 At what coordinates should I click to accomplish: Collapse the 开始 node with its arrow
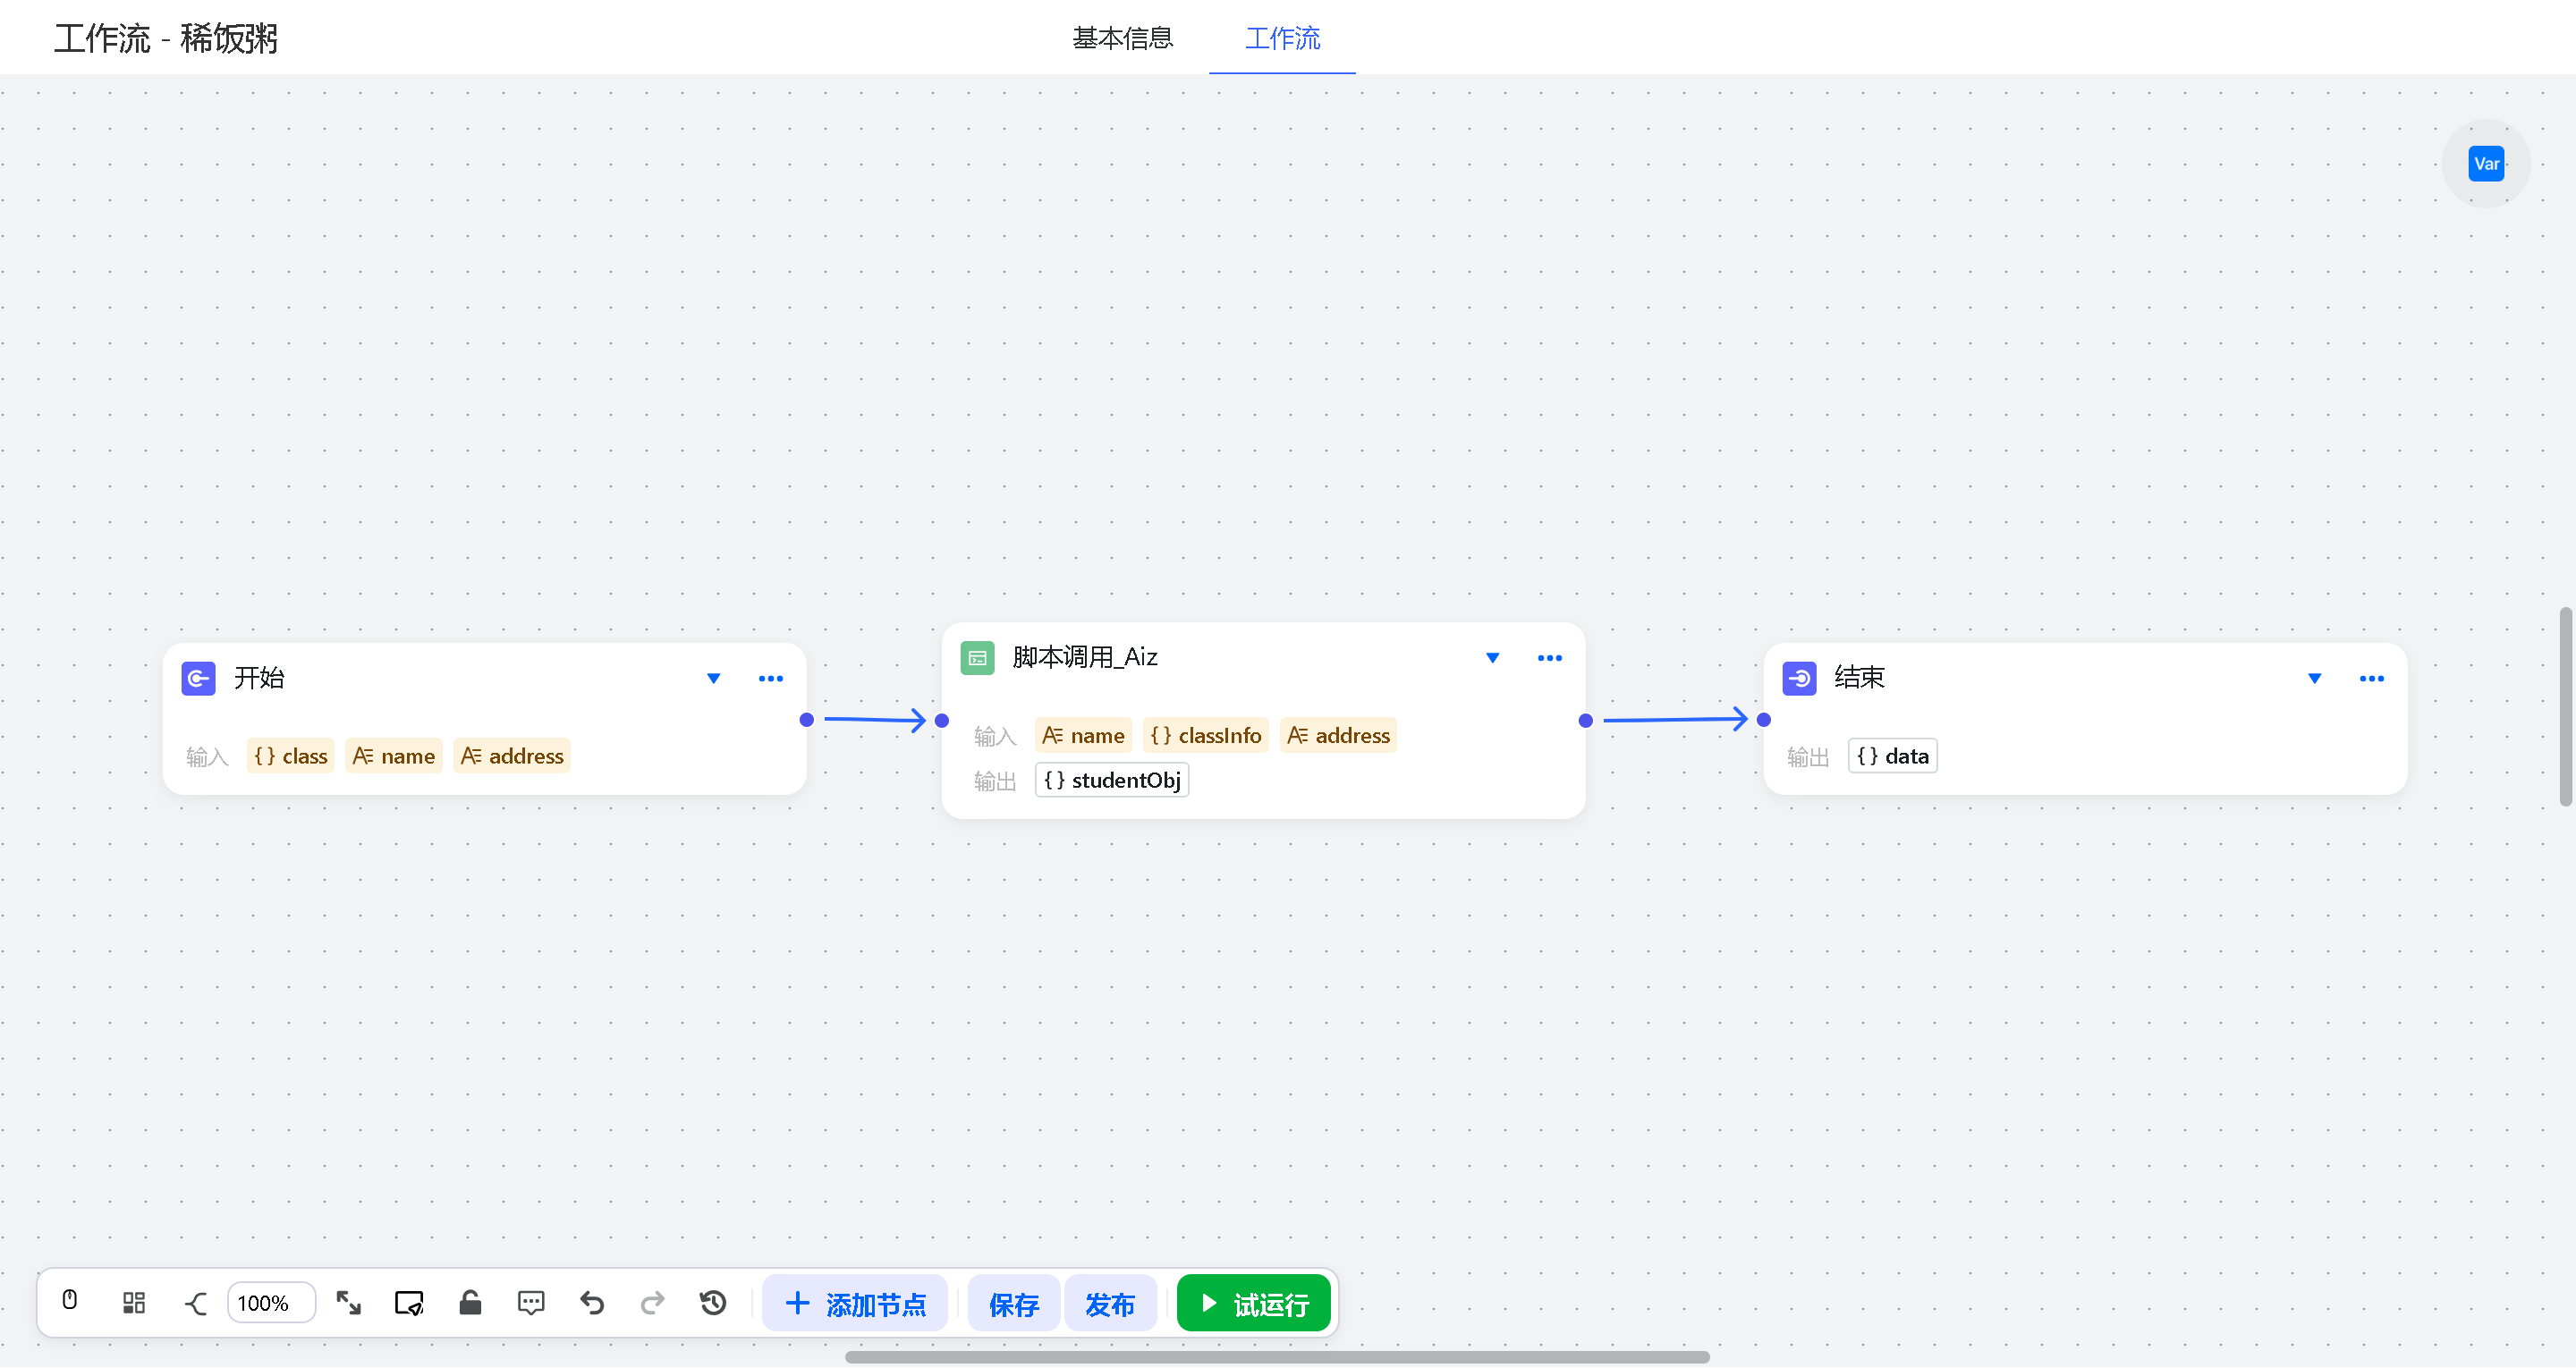tap(713, 679)
